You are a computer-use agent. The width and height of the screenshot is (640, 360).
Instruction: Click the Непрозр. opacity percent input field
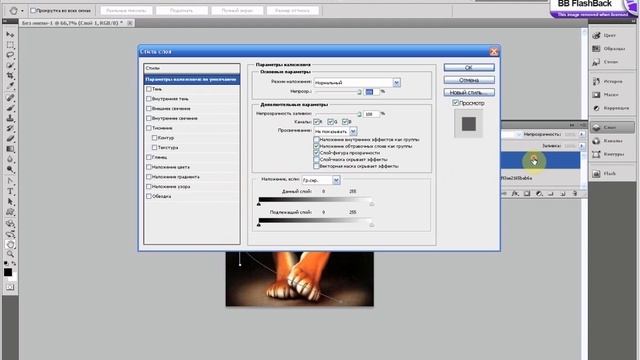[x=371, y=92]
